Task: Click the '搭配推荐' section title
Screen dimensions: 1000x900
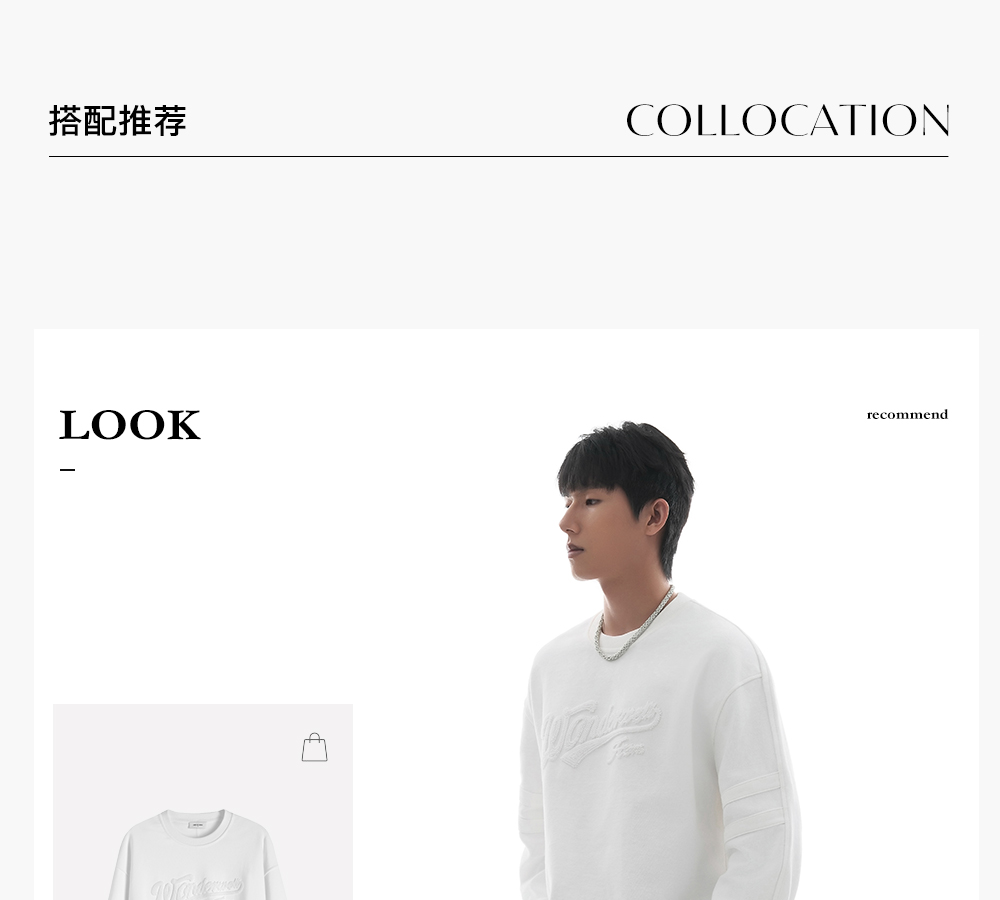Action: click(x=118, y=121)
